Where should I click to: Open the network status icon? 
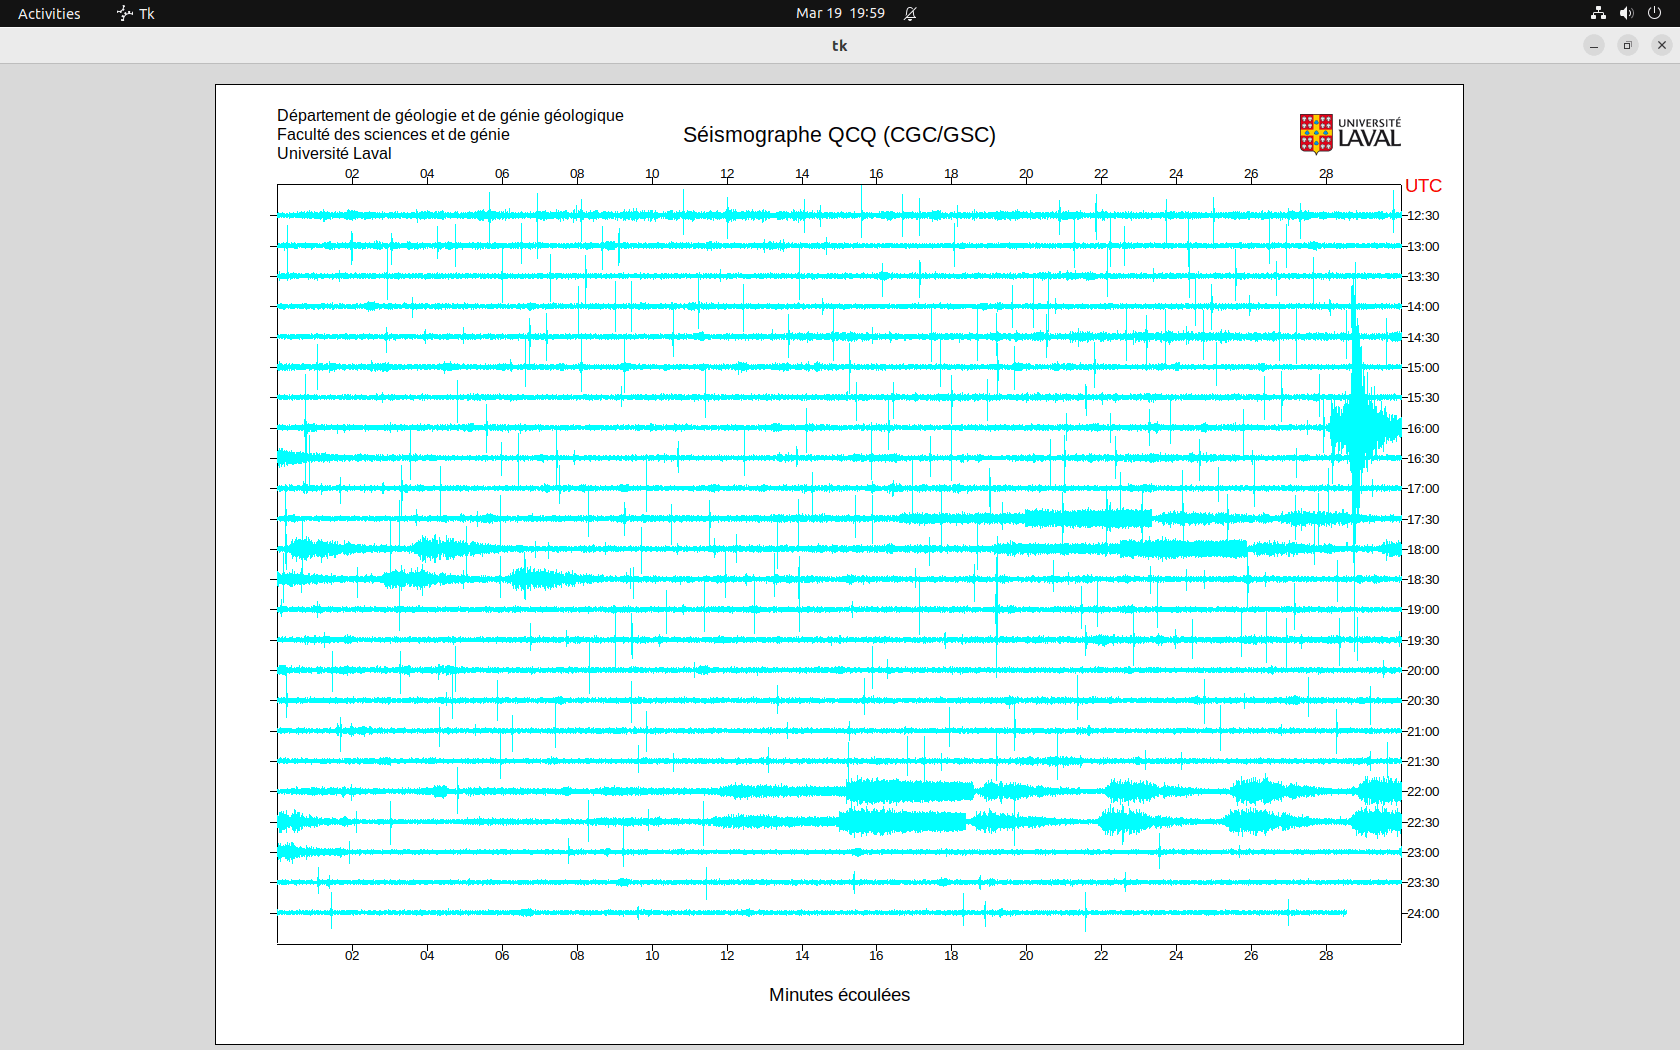(1598, 13)
